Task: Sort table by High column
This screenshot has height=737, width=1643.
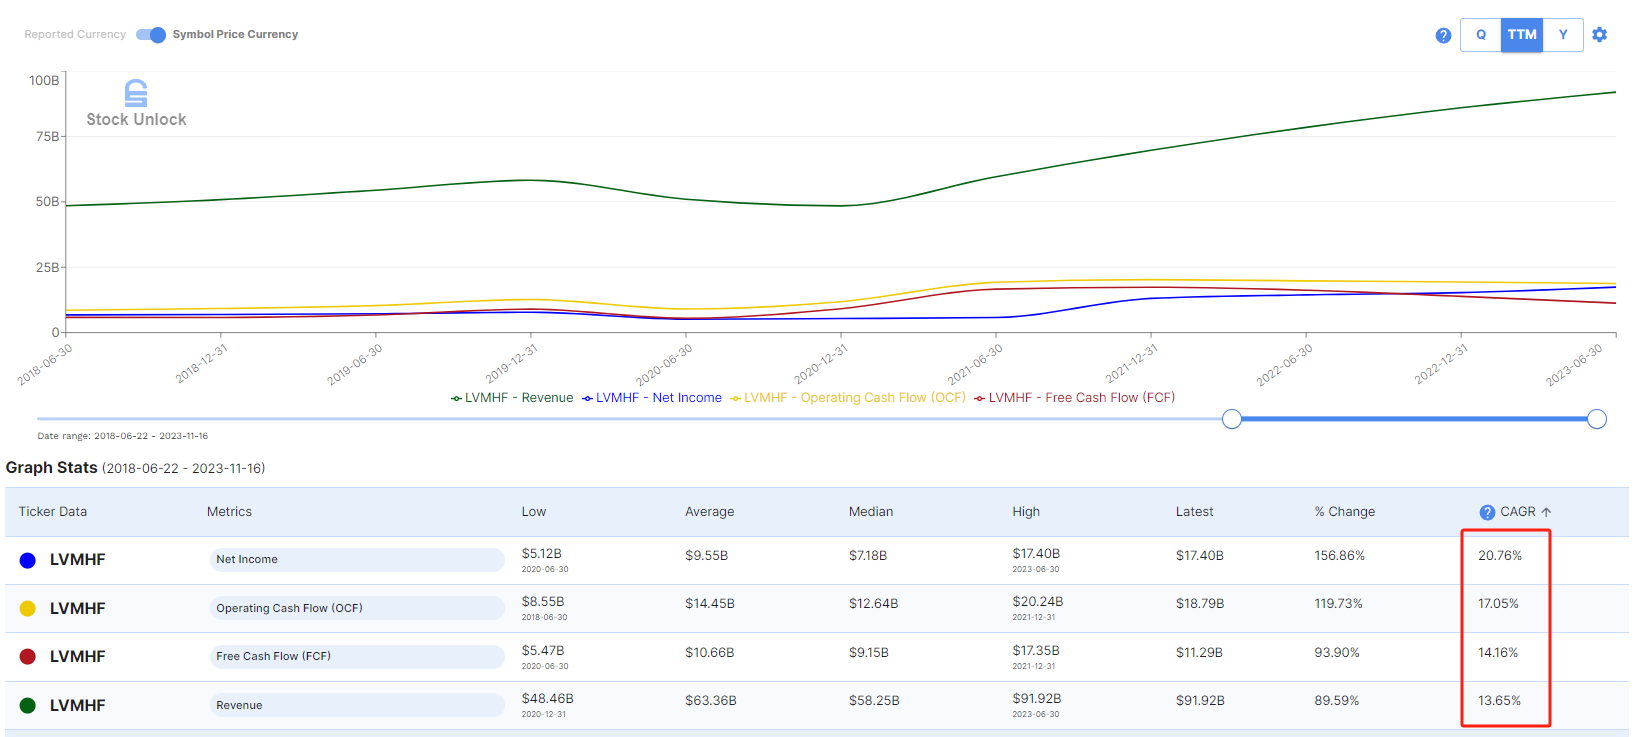Action: (x=1026, y=512)
